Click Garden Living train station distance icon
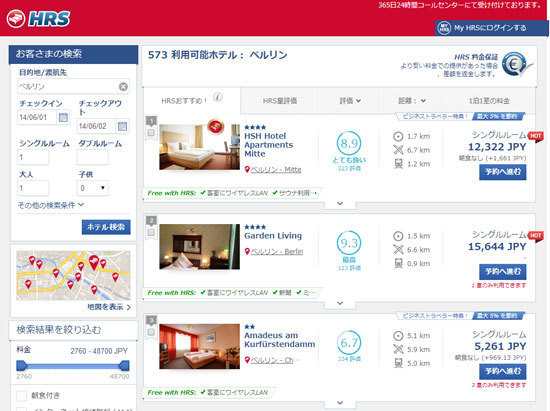 coord(398,263)
